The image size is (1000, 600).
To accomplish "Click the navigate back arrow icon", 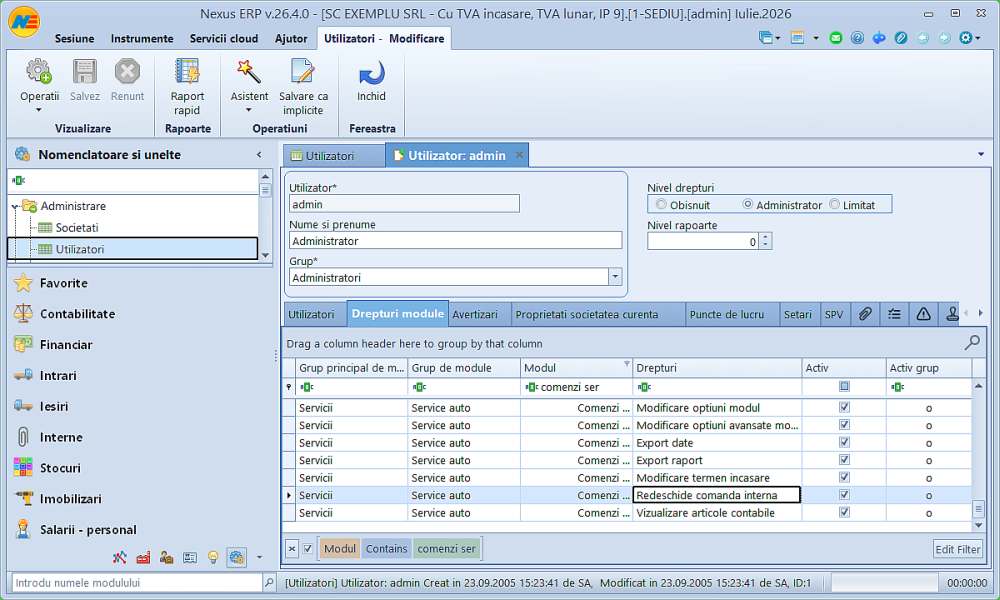I will coord(922,38).
